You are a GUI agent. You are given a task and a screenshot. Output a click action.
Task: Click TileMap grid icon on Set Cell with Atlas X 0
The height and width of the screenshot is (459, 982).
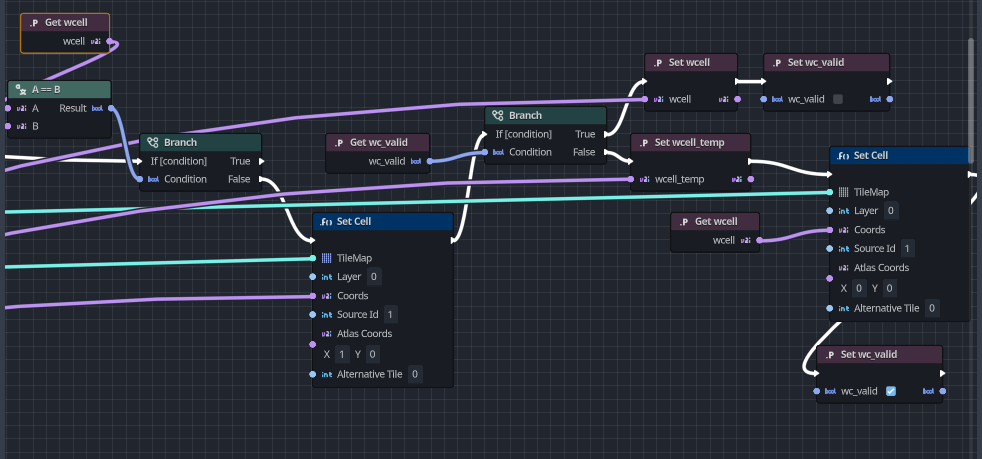844,192
